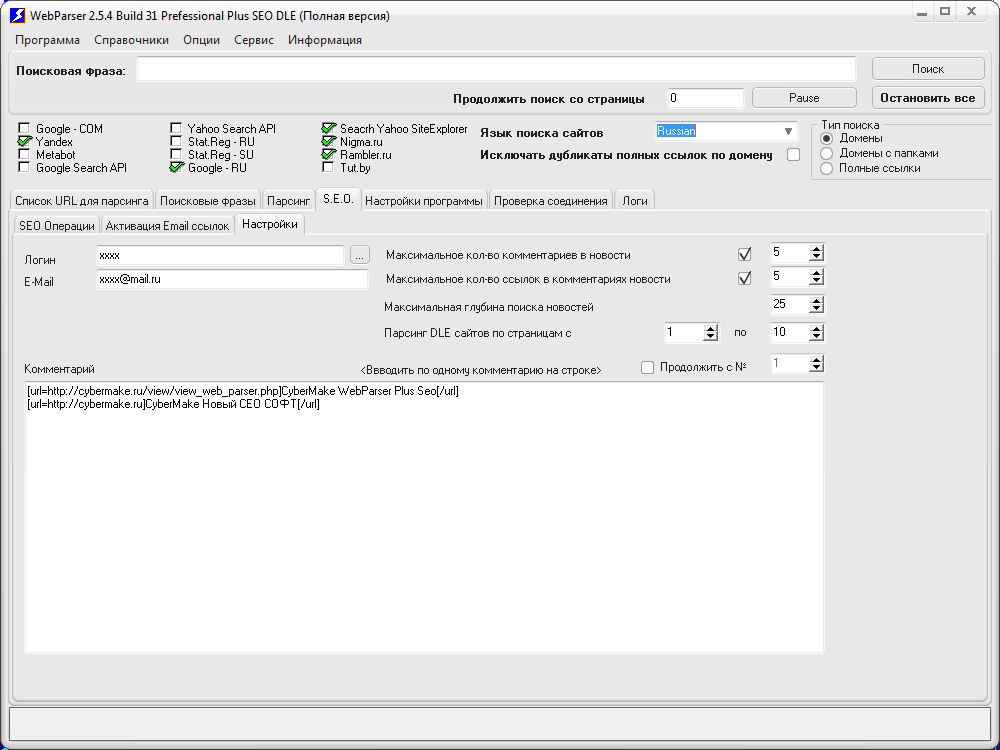Select the Домены radio button
This screenshot has height=750, width=1000.
click(827, 138)
